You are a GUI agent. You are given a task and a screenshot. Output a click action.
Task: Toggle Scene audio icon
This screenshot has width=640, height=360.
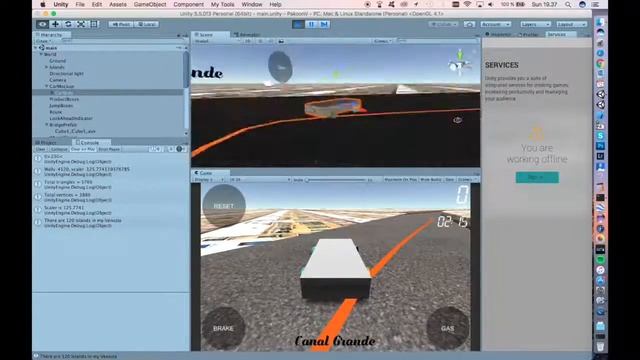tap(270, 41)
